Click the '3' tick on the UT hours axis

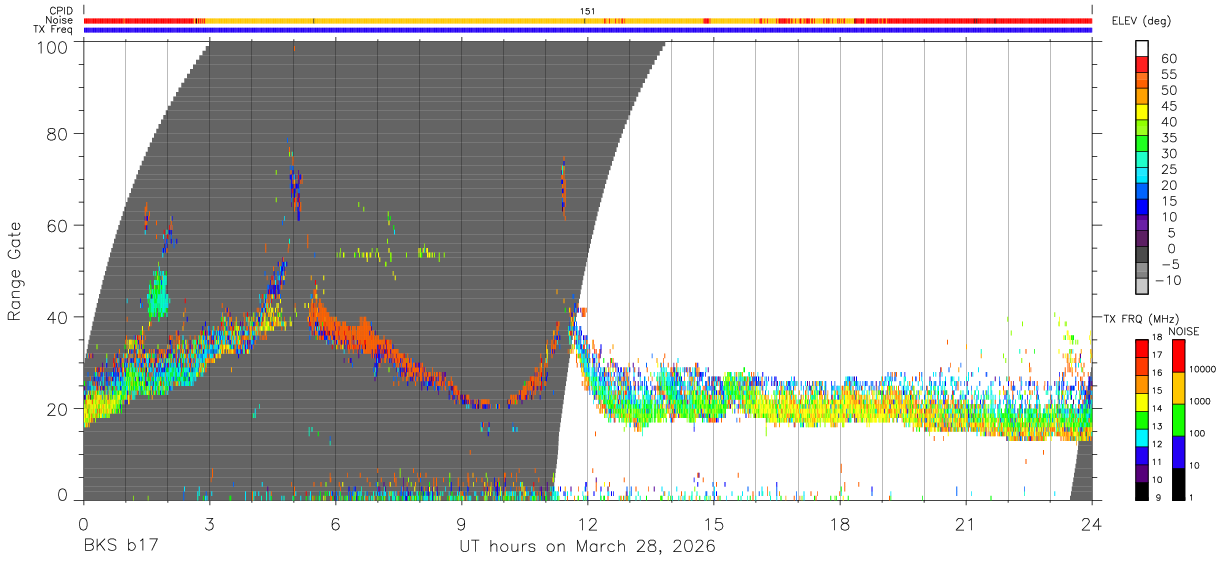[209, 524]
